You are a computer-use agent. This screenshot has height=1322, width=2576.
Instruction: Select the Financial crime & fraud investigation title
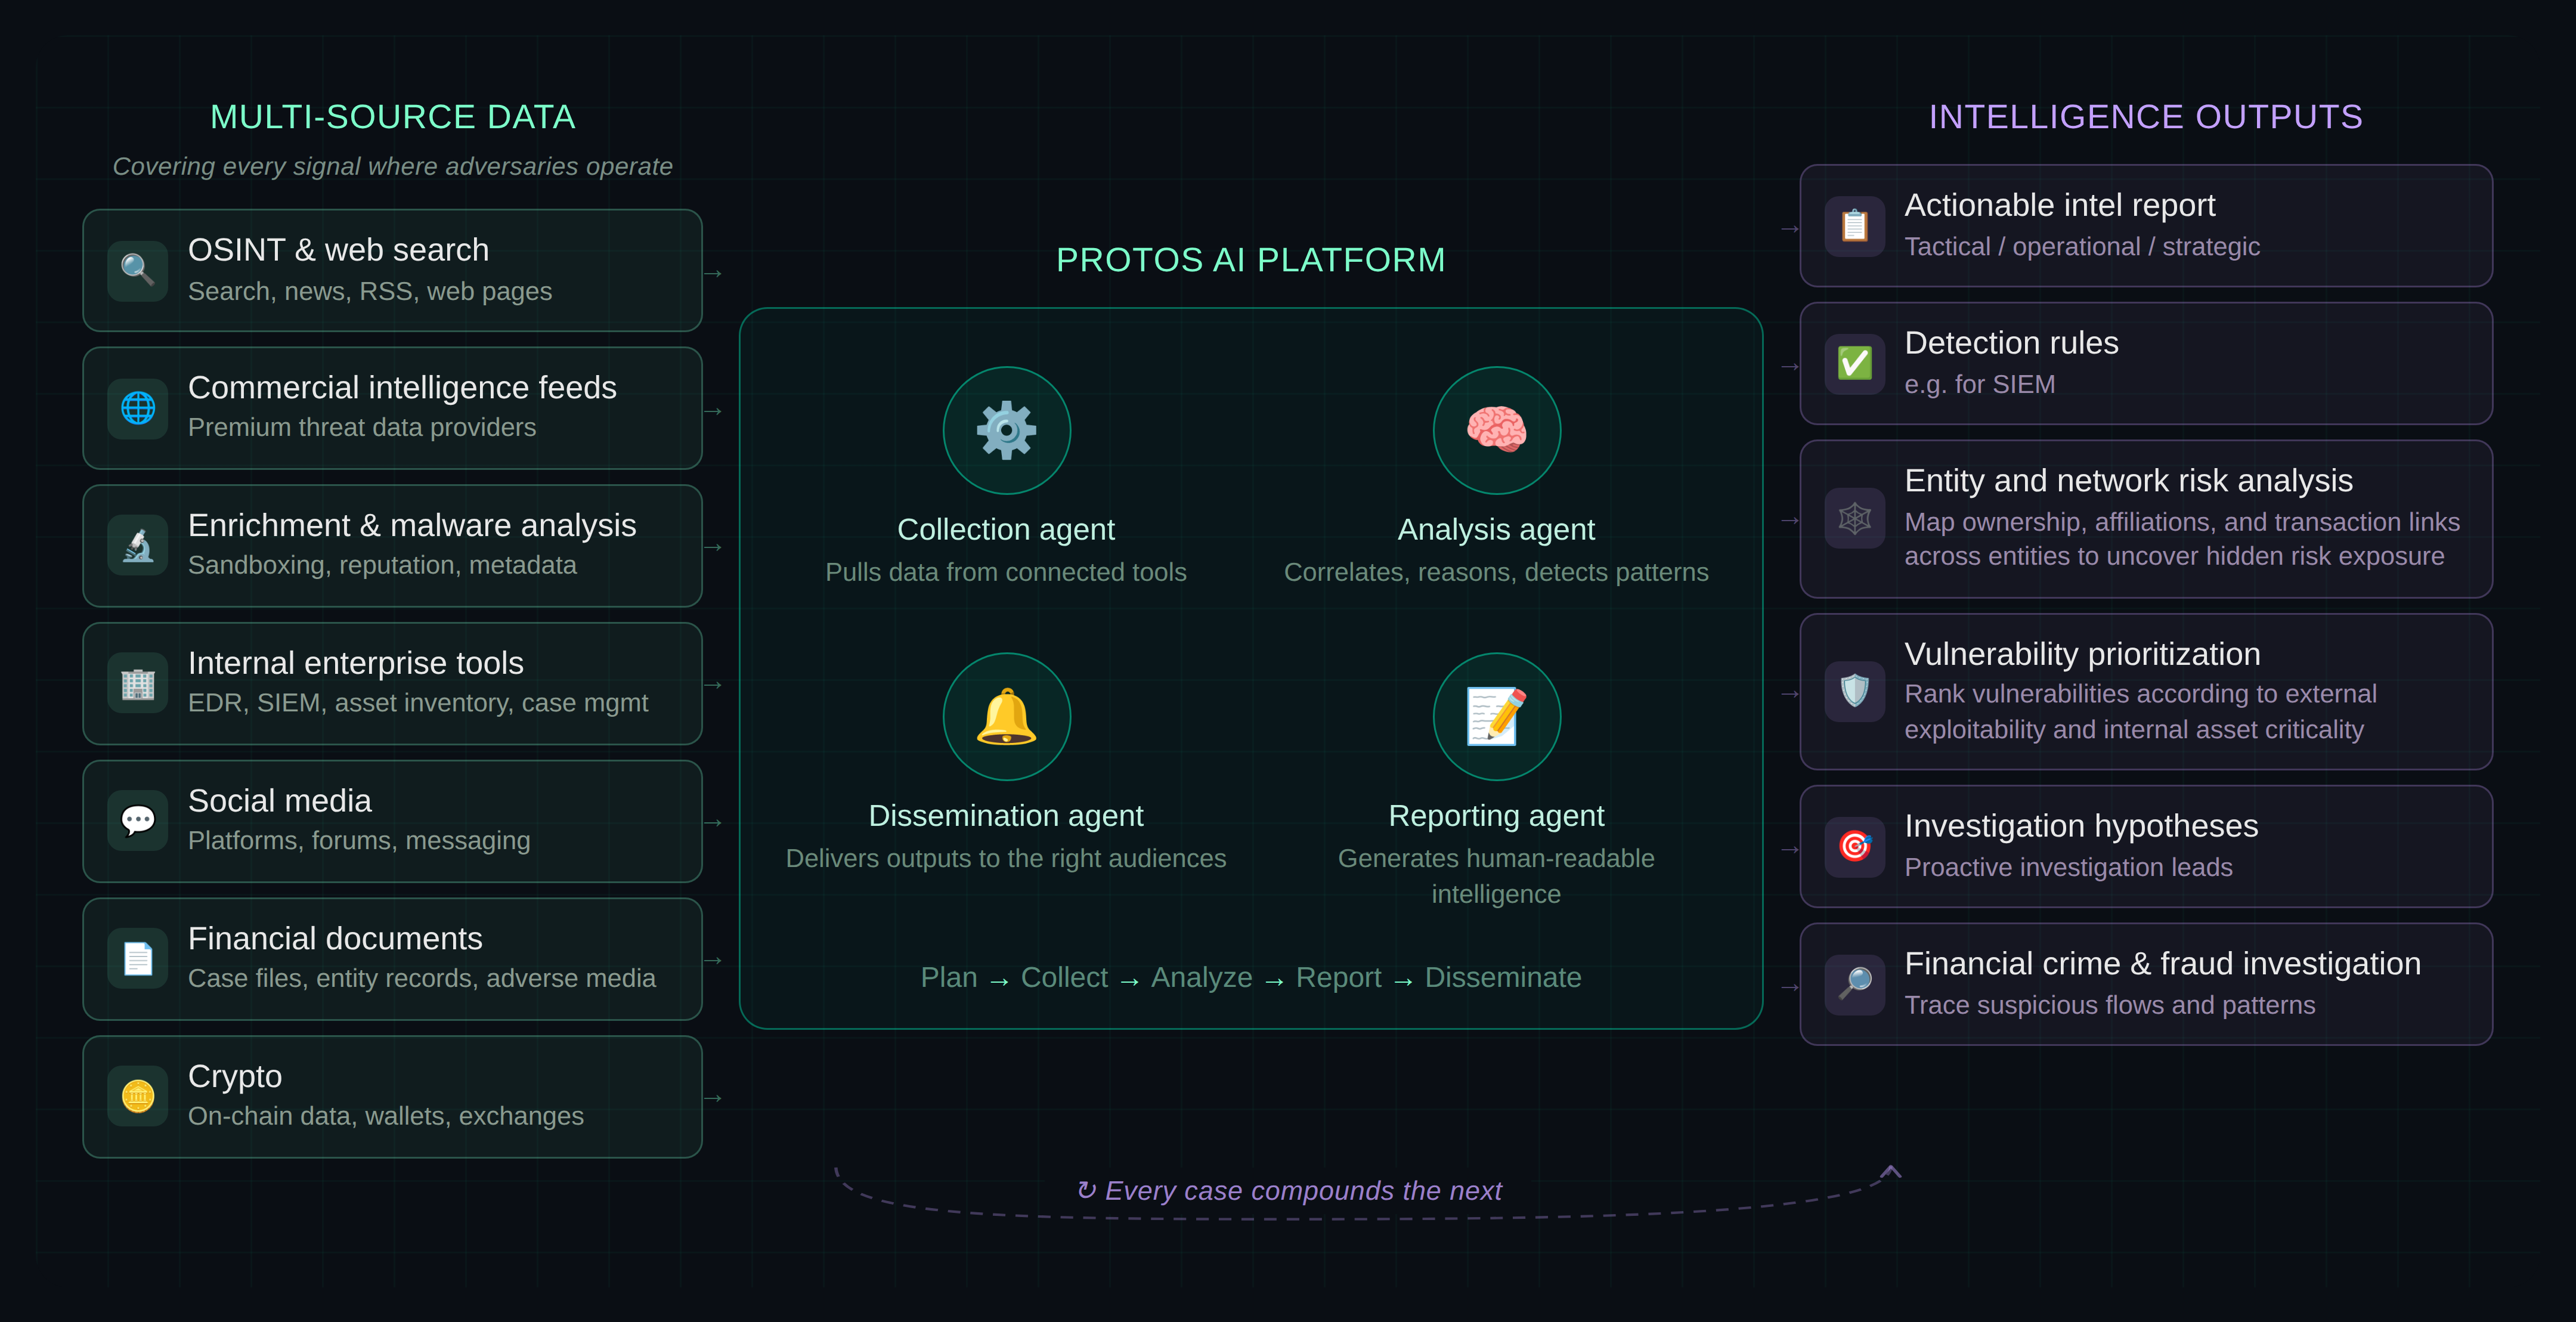point(2162,964)
